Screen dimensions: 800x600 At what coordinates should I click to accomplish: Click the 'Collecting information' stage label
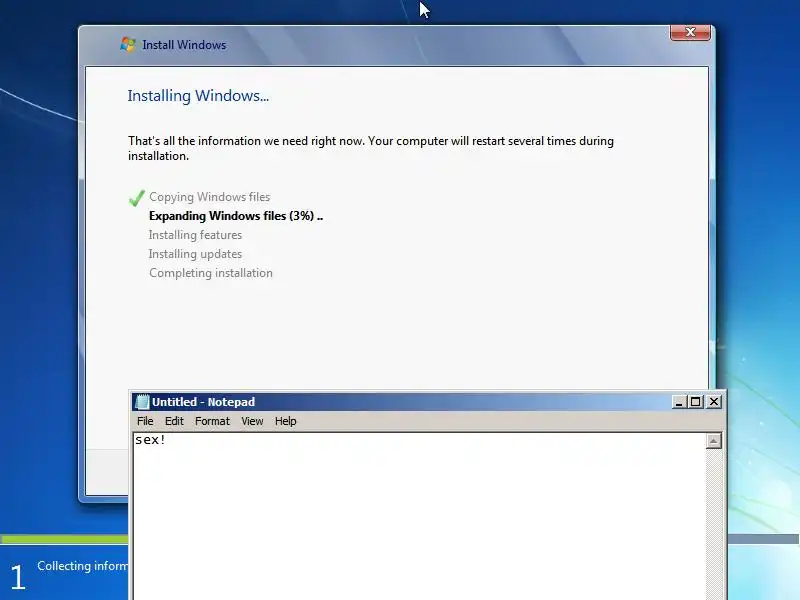pos(83,566)
